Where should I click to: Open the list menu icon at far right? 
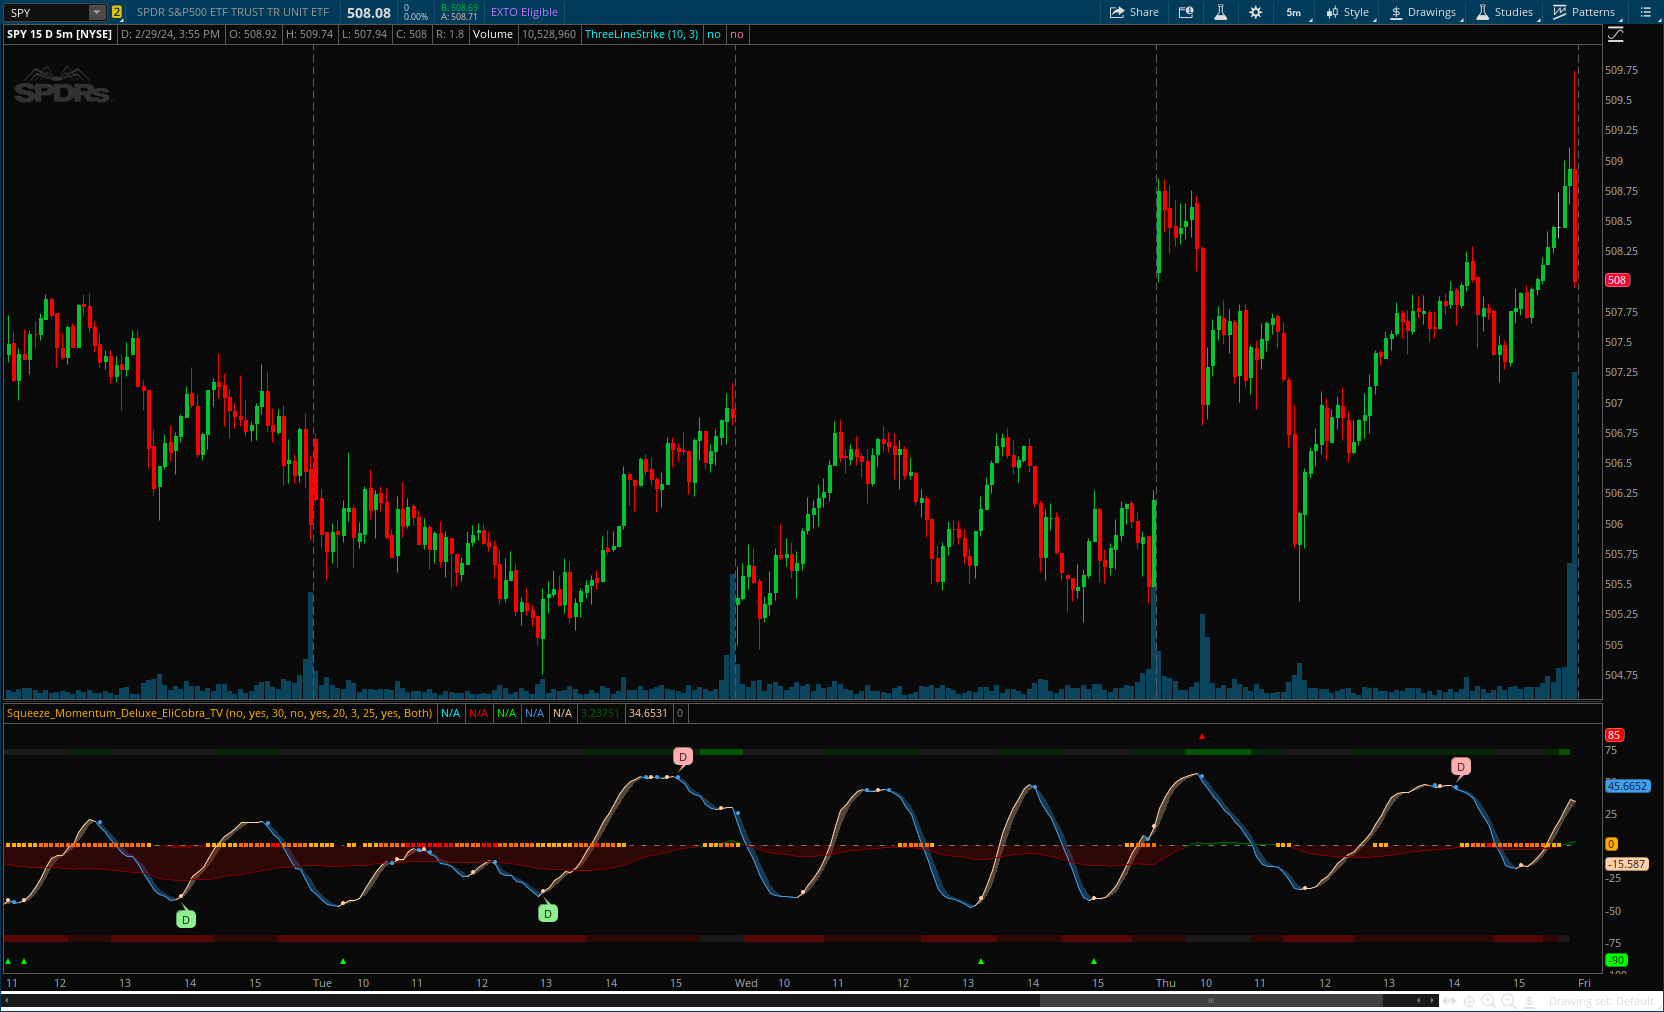point(1646,12)
